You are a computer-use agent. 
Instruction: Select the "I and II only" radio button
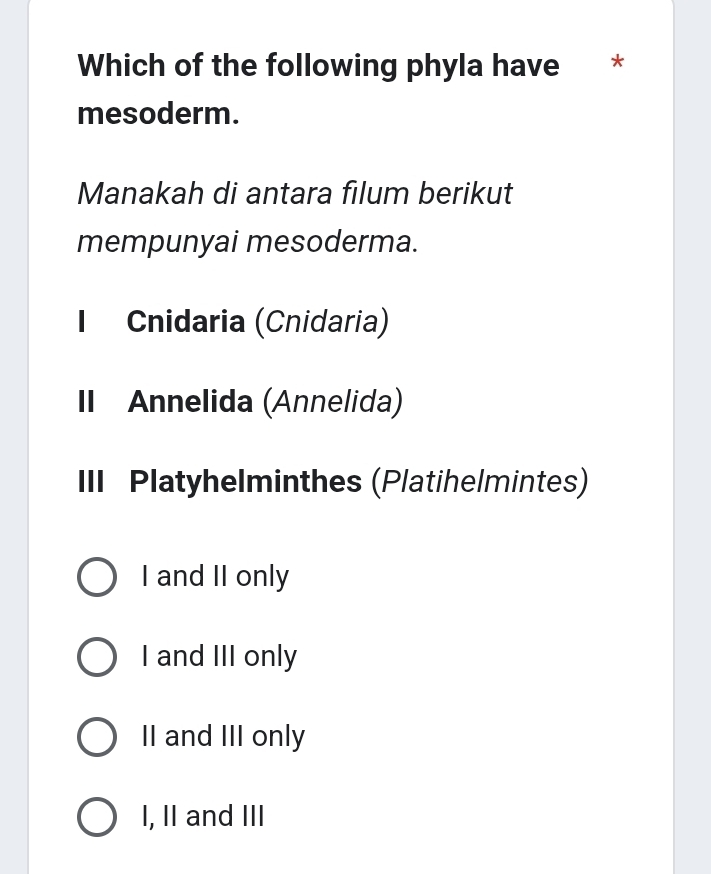(x=96, y=578)
